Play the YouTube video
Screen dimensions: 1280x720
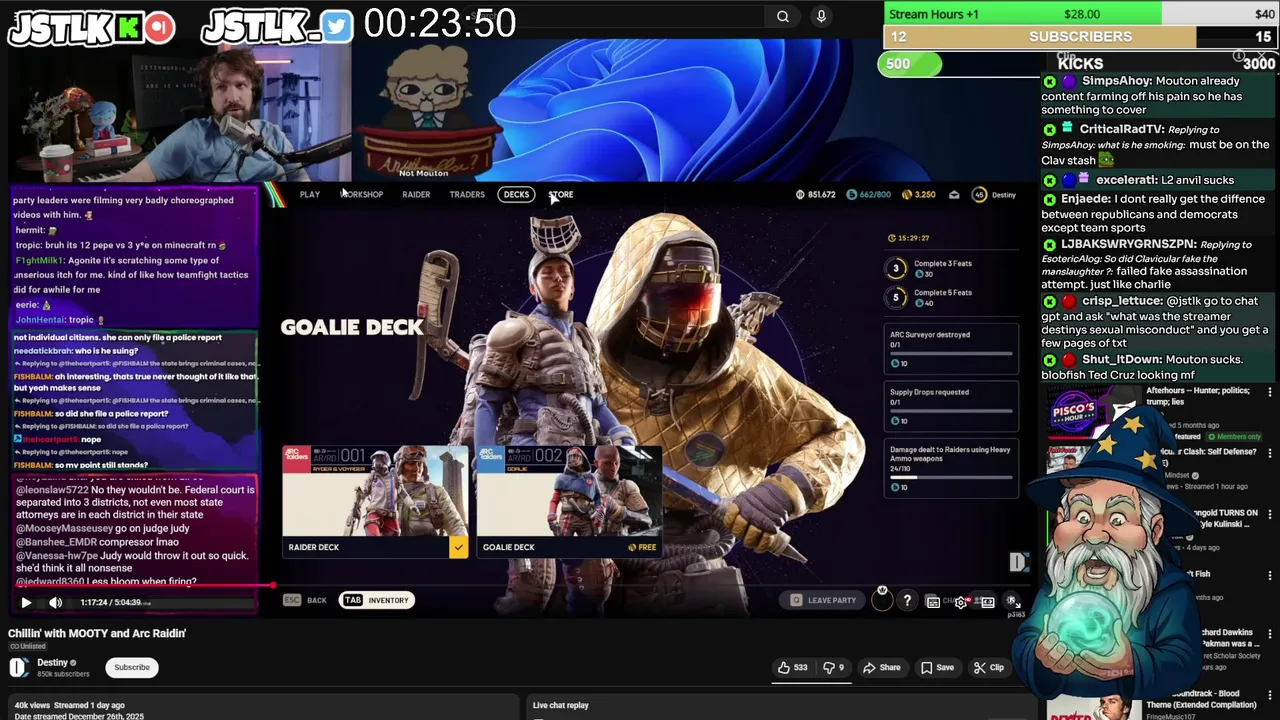pyautogui.click(x=26, y=602)
